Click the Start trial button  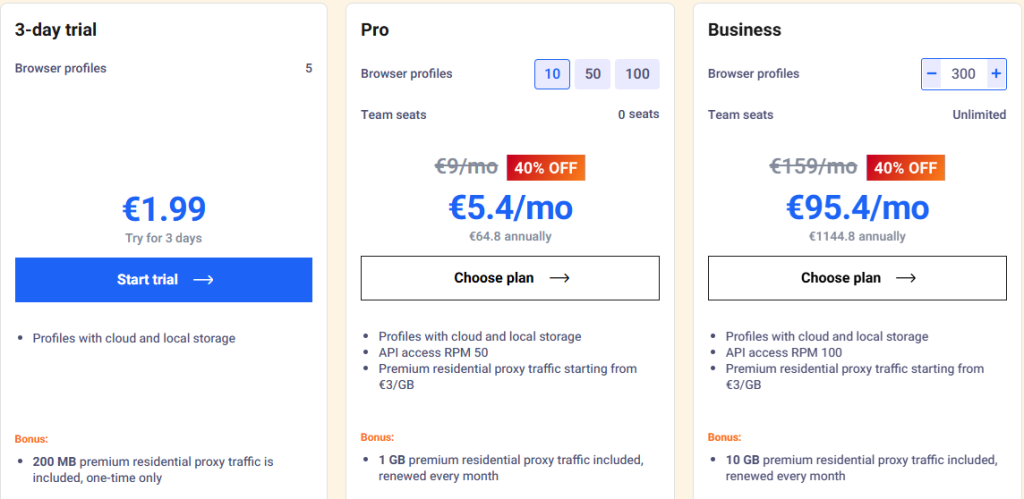(163, 280)
